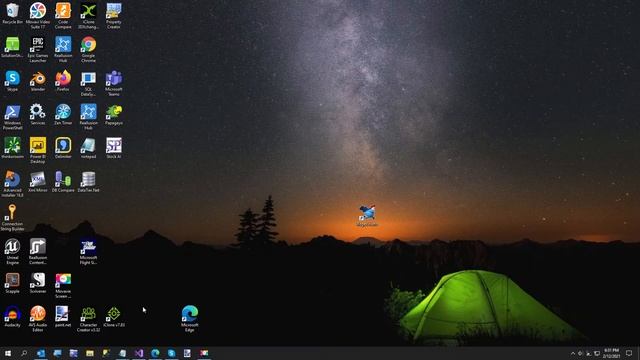640x360 pixels.
Task: Open Zen Timer desktop shortcut
Action: point(63,114)
